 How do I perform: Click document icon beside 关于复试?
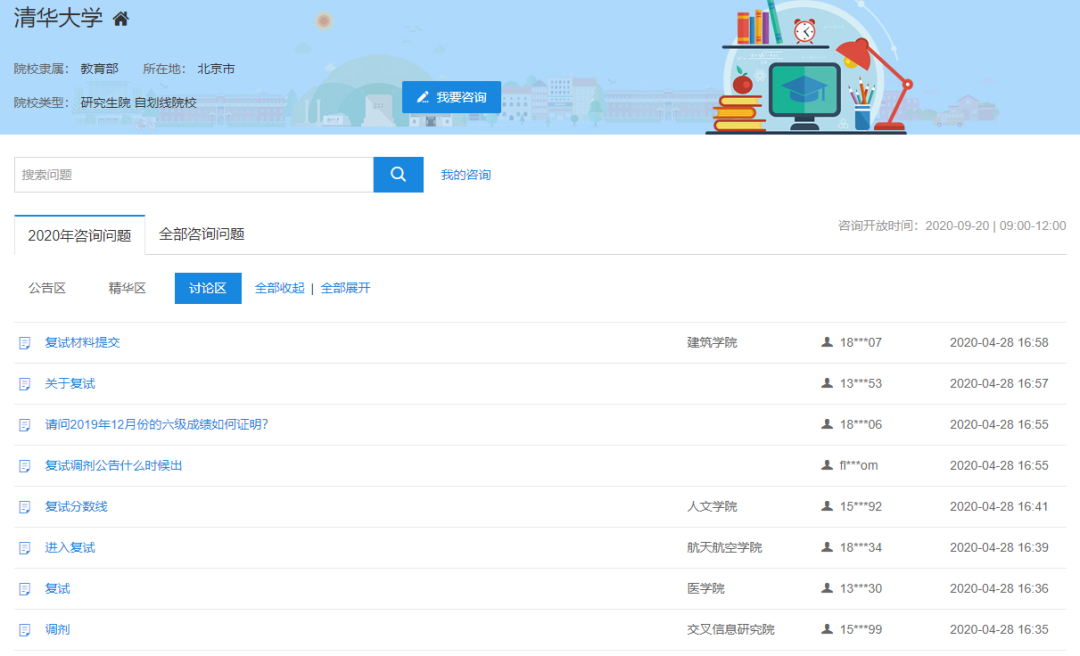point(25,384)
